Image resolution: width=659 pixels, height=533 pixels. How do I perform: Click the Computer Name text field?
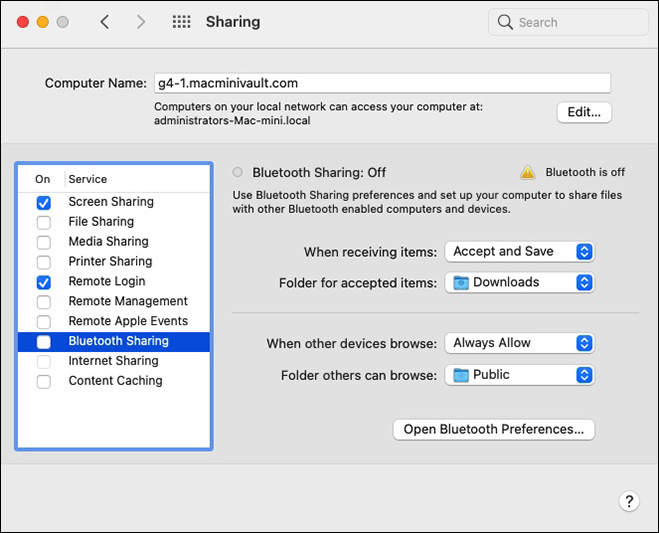(x=381, y=83)
